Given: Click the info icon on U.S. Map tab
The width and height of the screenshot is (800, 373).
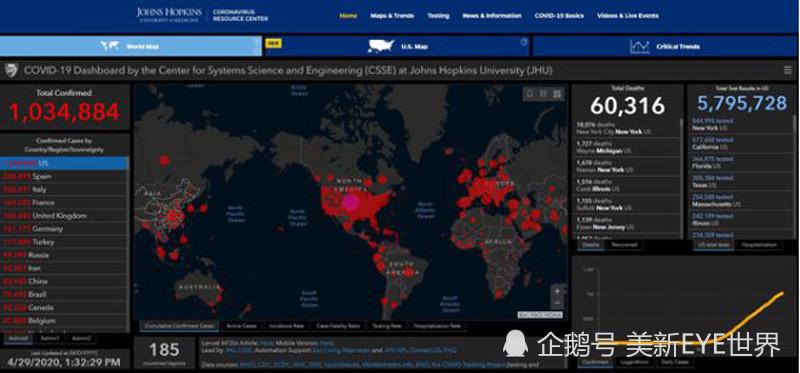Looking at the screenshot, I should click(523, 42).
